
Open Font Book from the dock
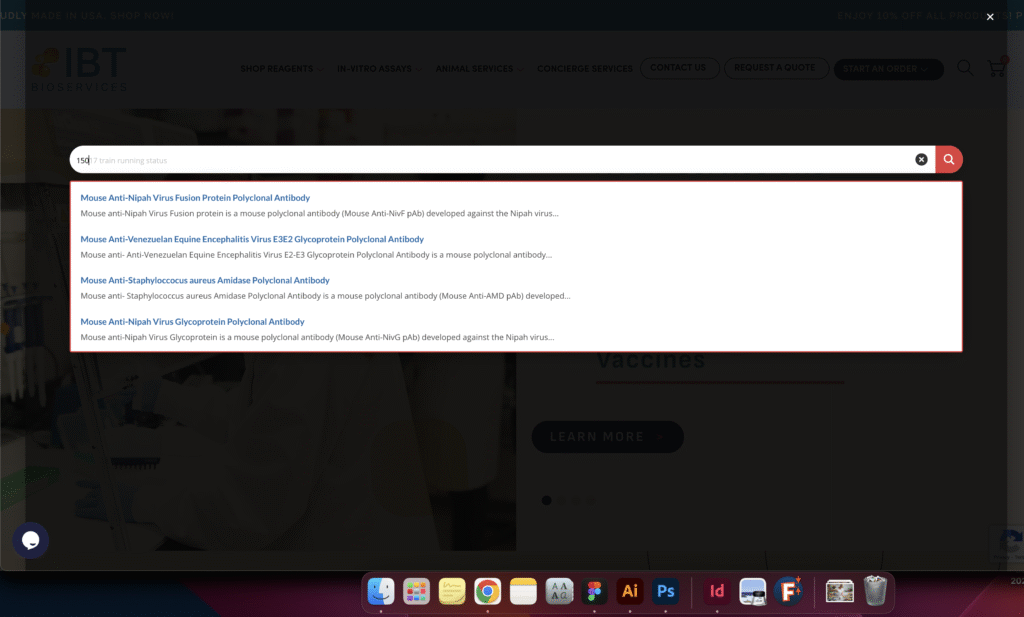click(559, 592)
